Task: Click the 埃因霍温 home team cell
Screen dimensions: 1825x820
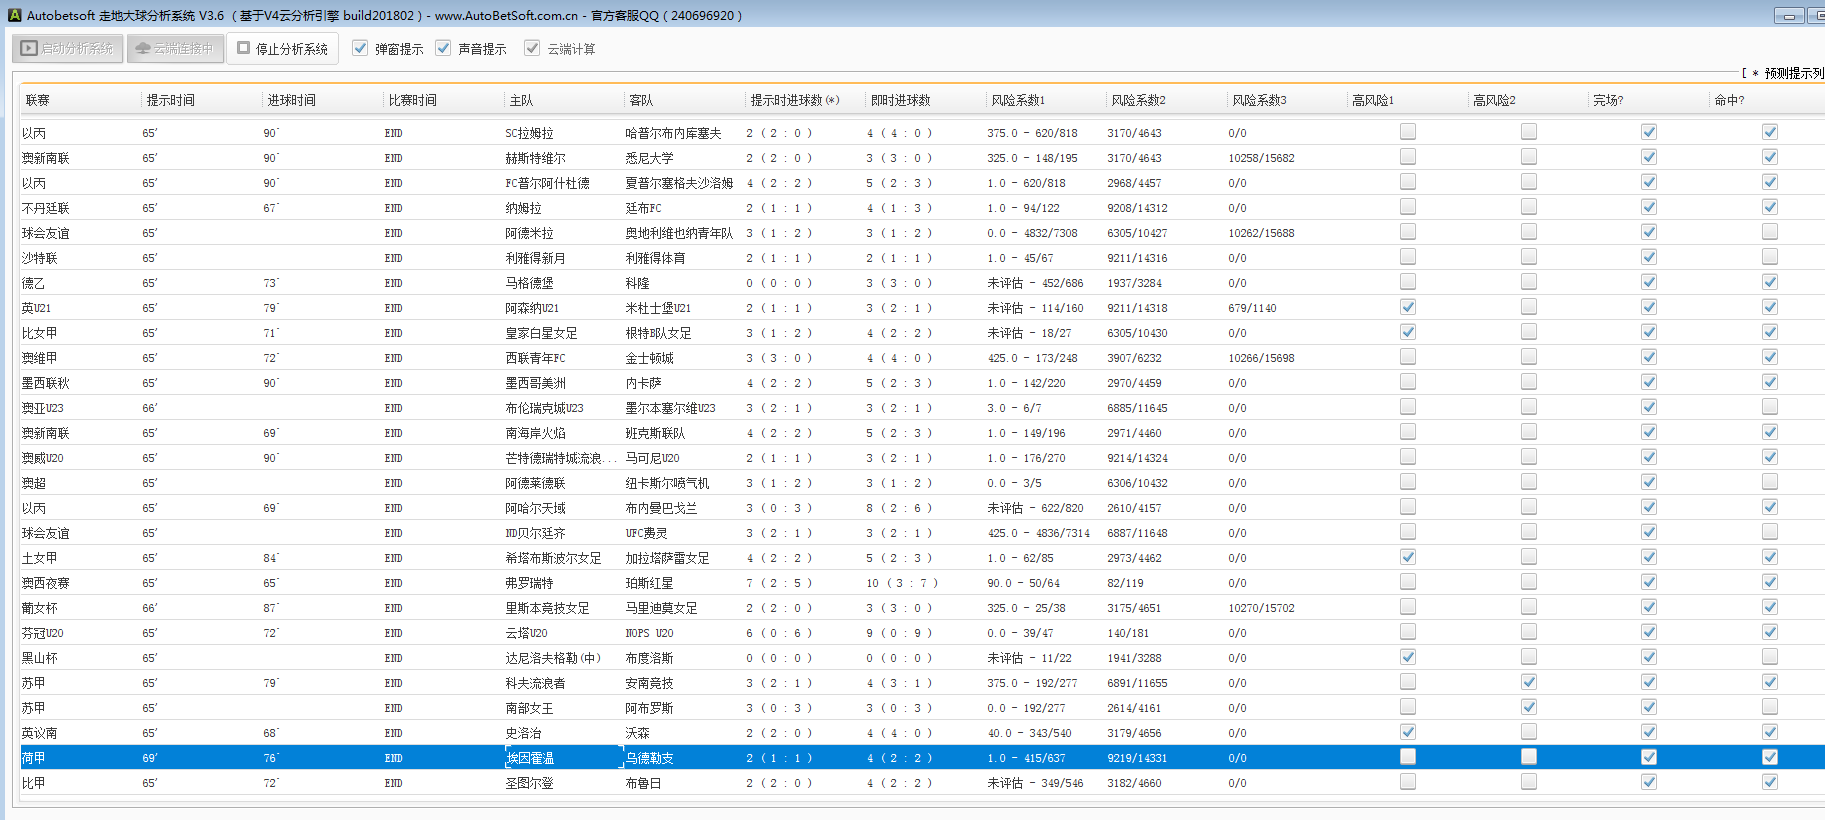Action: (x=530, y=758)
